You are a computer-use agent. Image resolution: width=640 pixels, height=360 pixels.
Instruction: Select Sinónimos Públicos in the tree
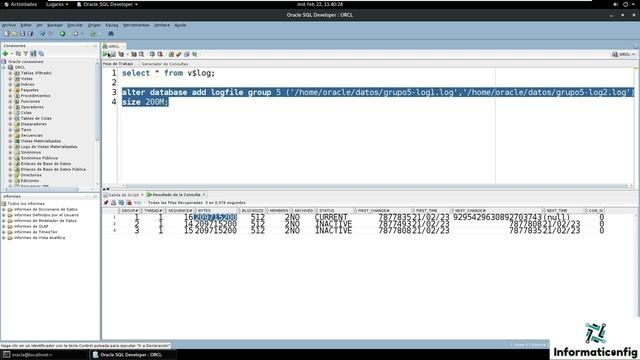coord(39,158)
